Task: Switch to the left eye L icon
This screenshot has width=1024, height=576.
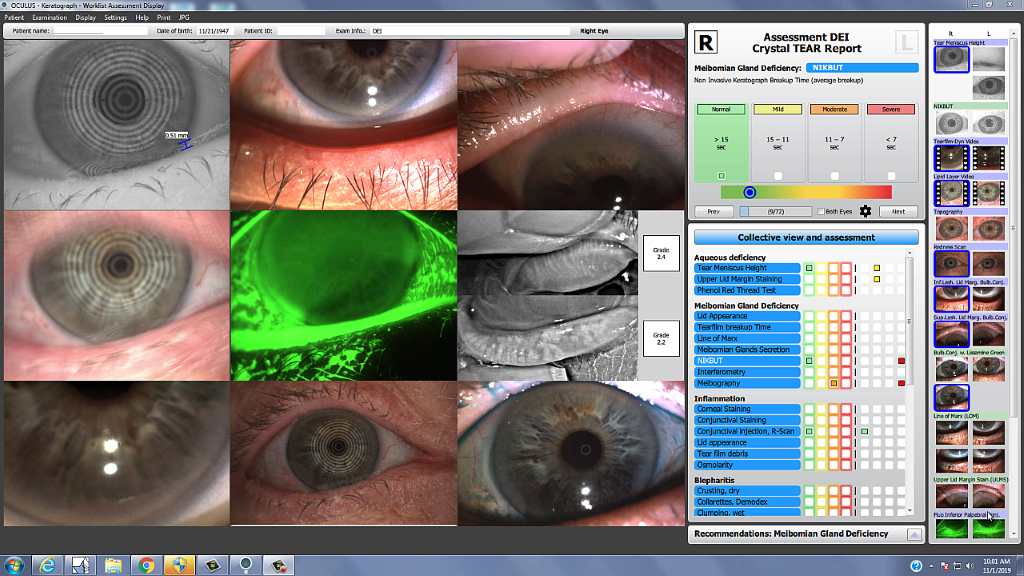Action: [904, 43]
